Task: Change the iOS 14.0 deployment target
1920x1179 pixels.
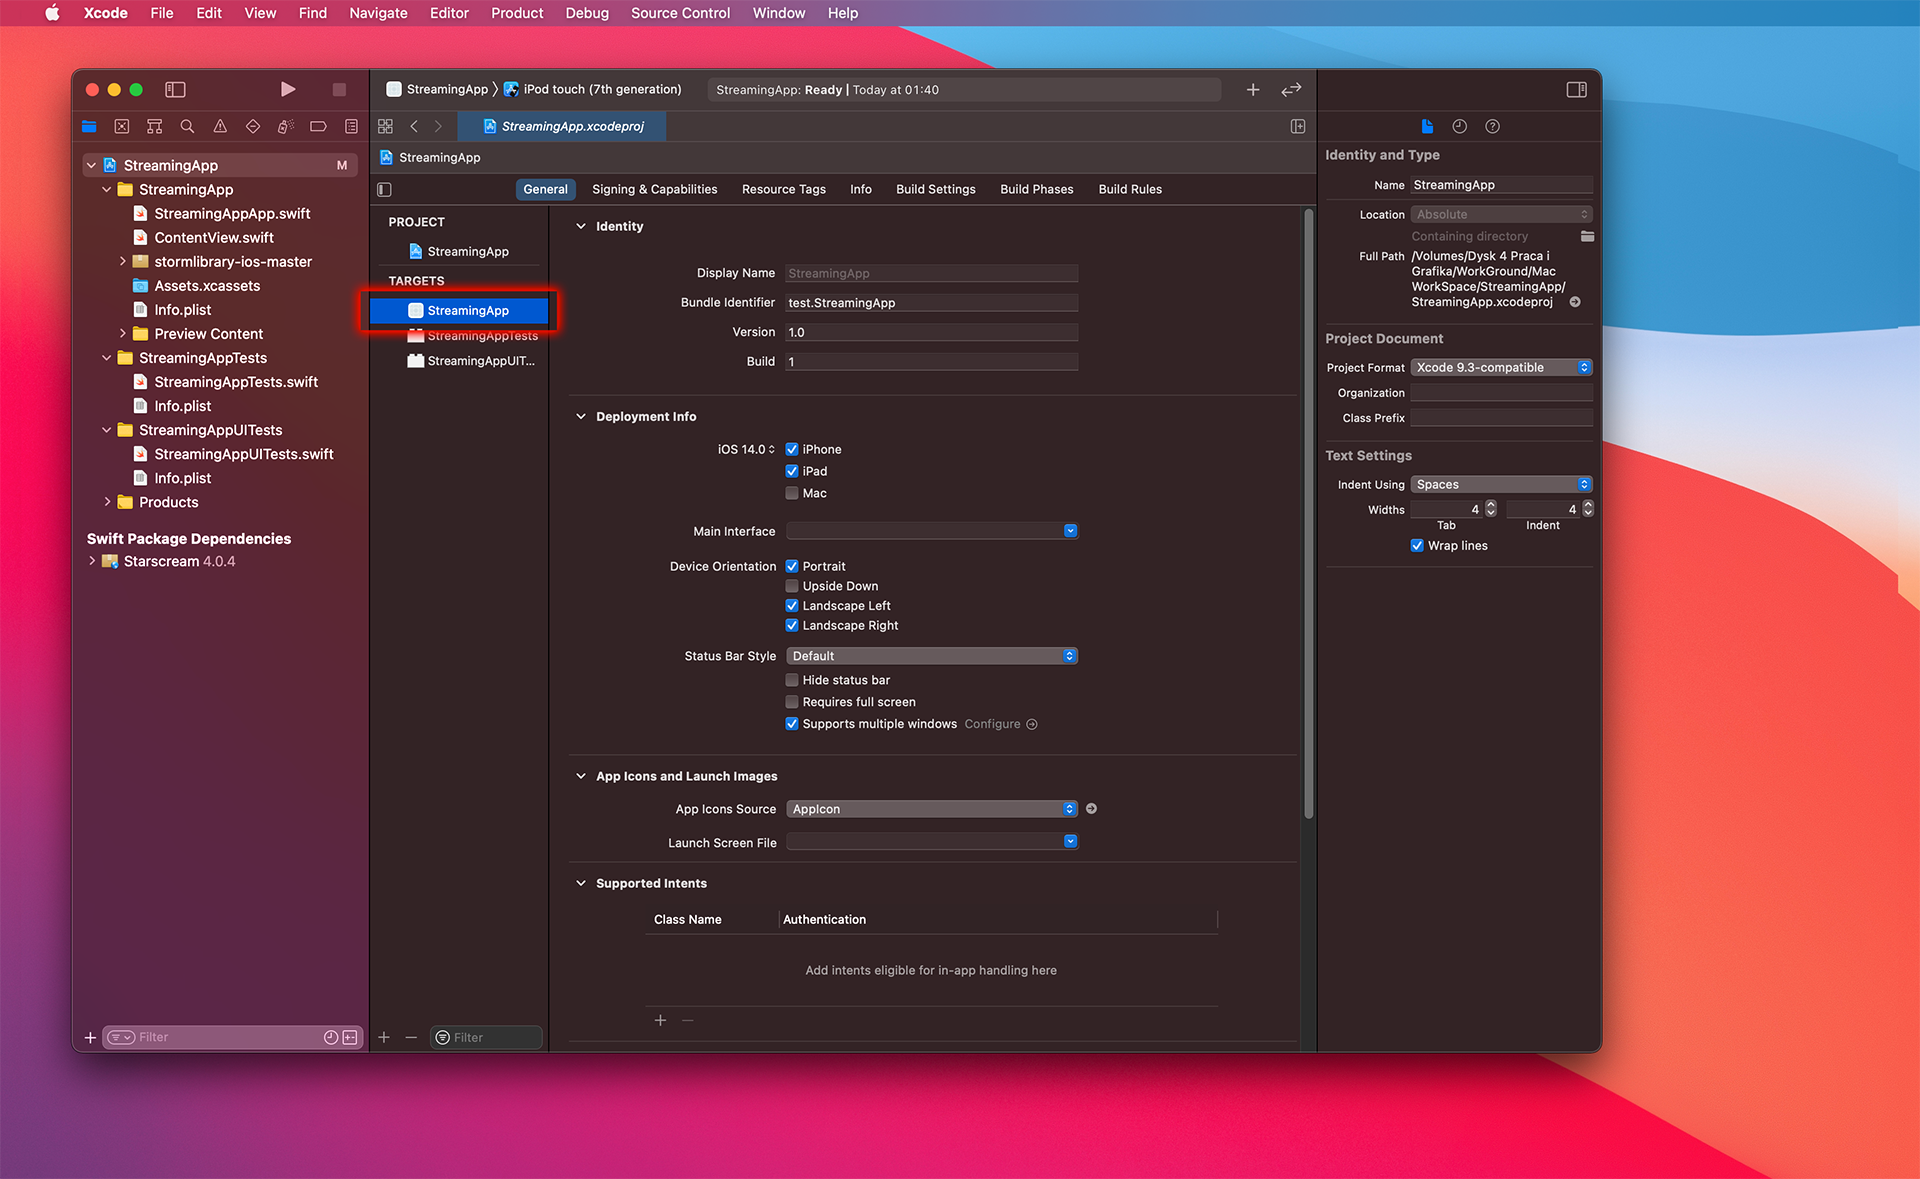Action: tap(746, 449)
